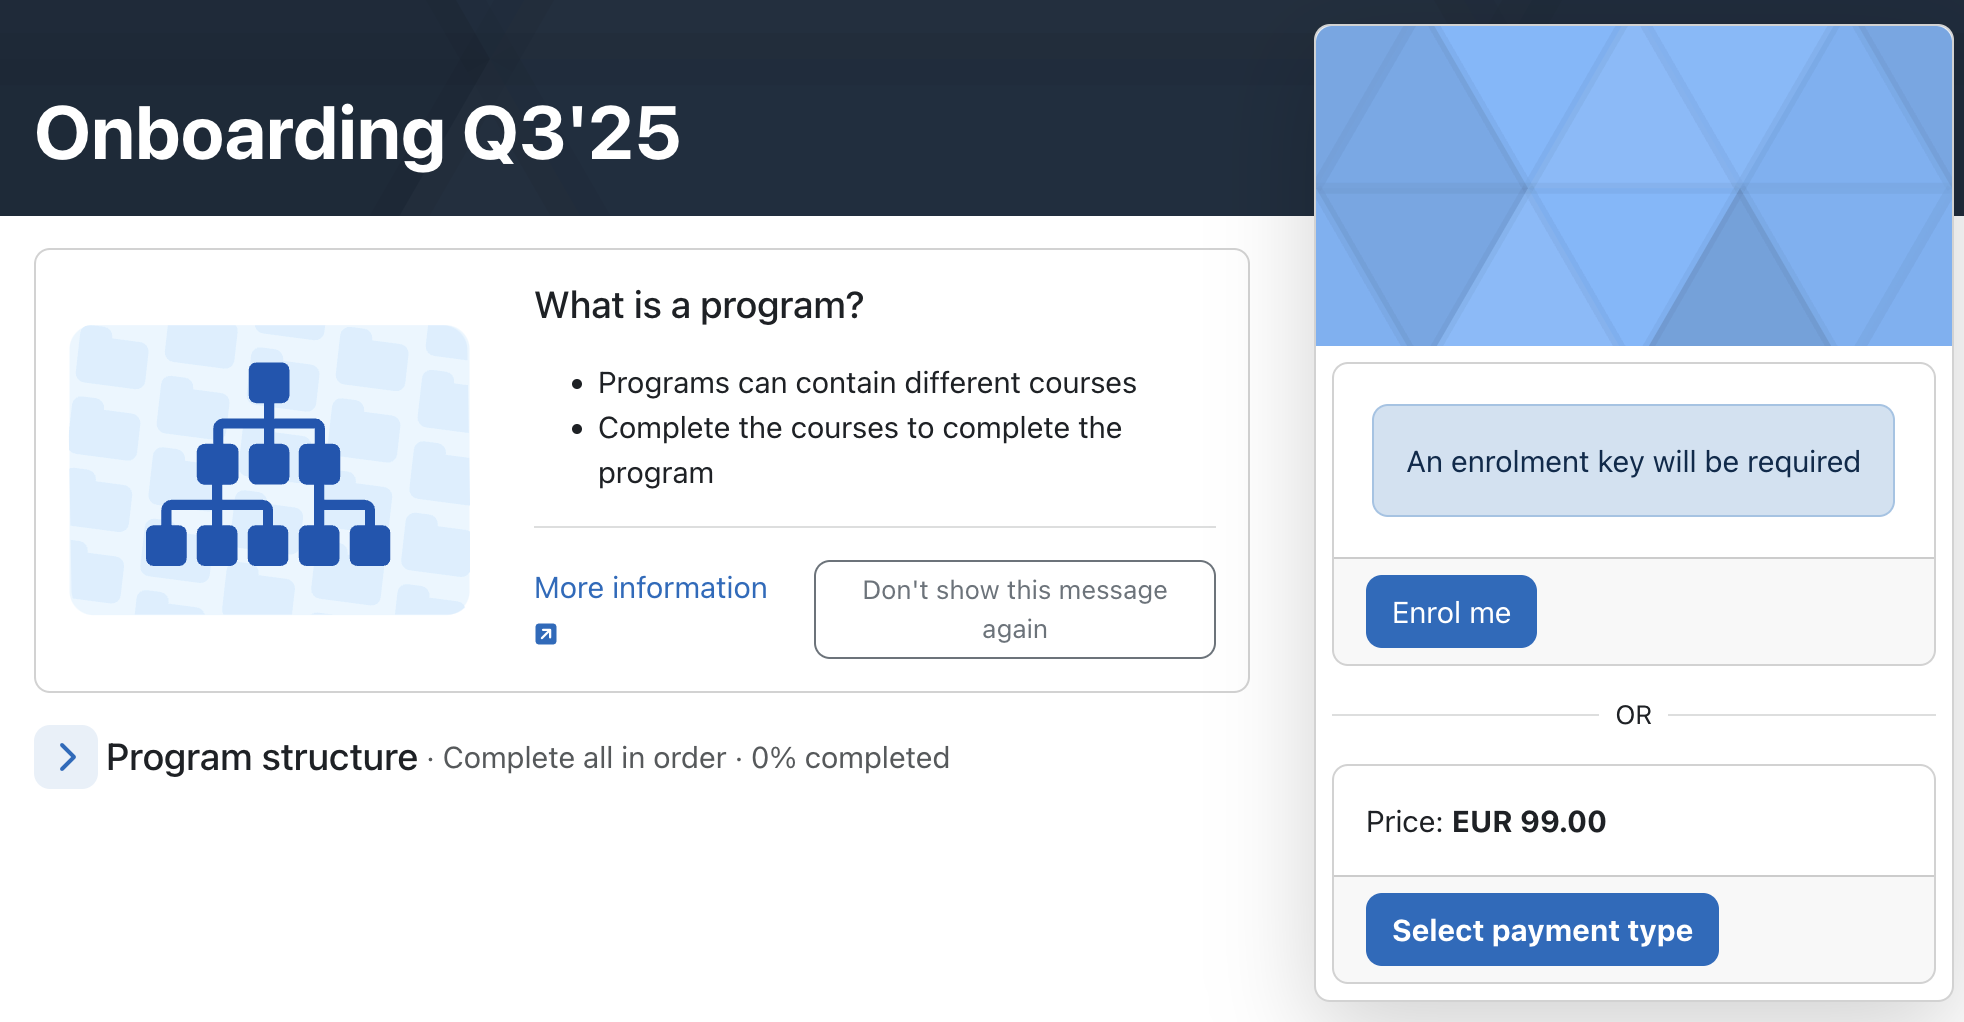Click the enrolment key required notice
The image size is (1964, 1022).
click(x=1632, y=461)
